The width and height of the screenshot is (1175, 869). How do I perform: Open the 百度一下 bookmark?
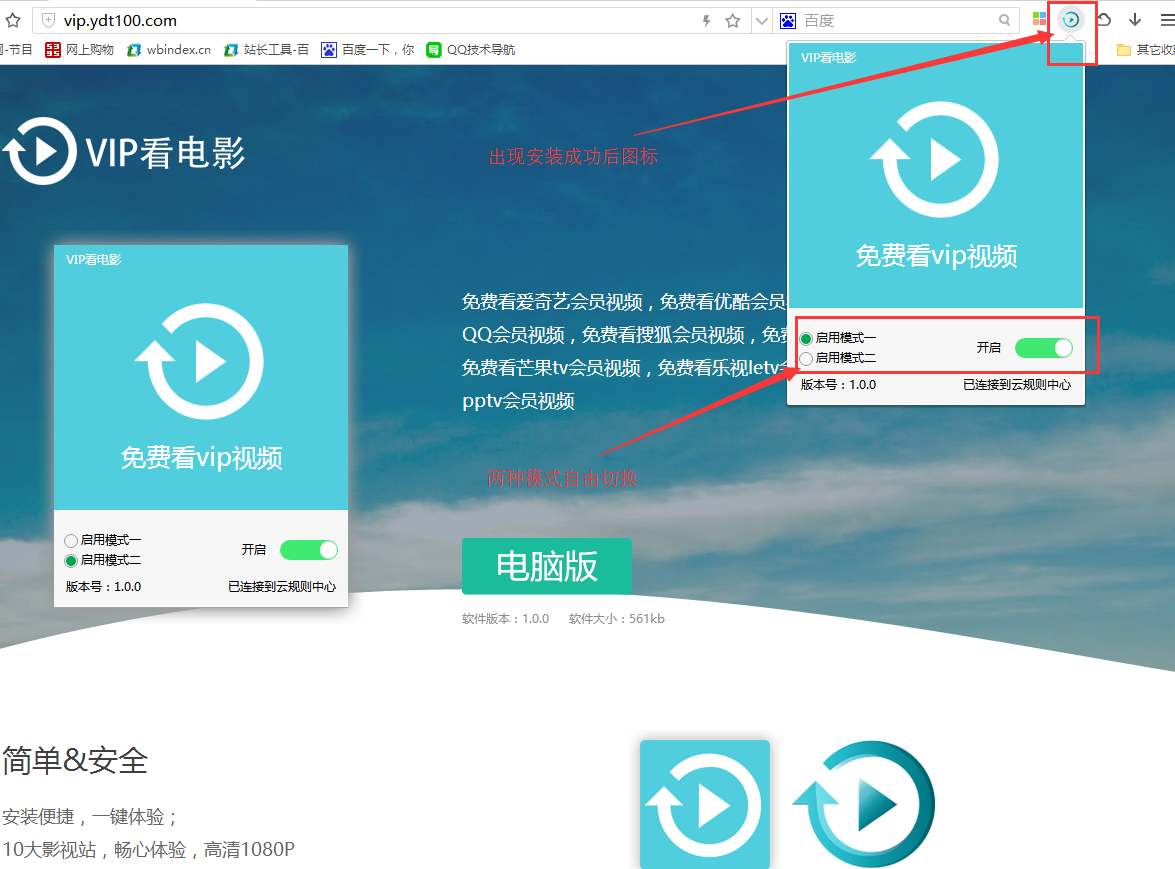[367, 49]
